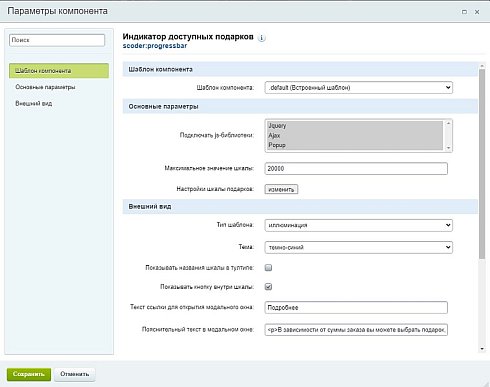The width and height of the screenshot is (490, 387).
Task: Click the info icon next to component title
Action: 262,38
